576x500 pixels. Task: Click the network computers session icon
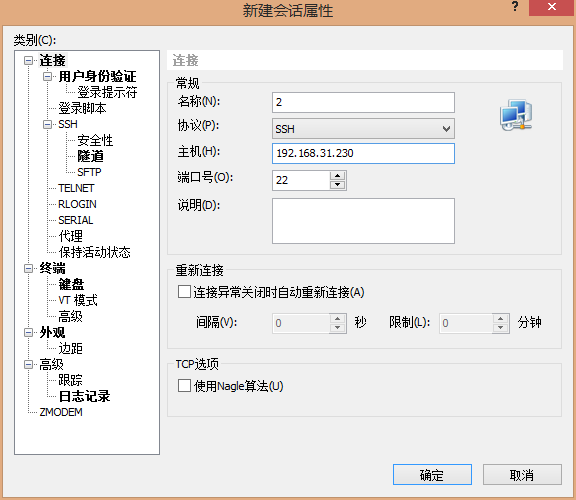click(x=516, y=115)
